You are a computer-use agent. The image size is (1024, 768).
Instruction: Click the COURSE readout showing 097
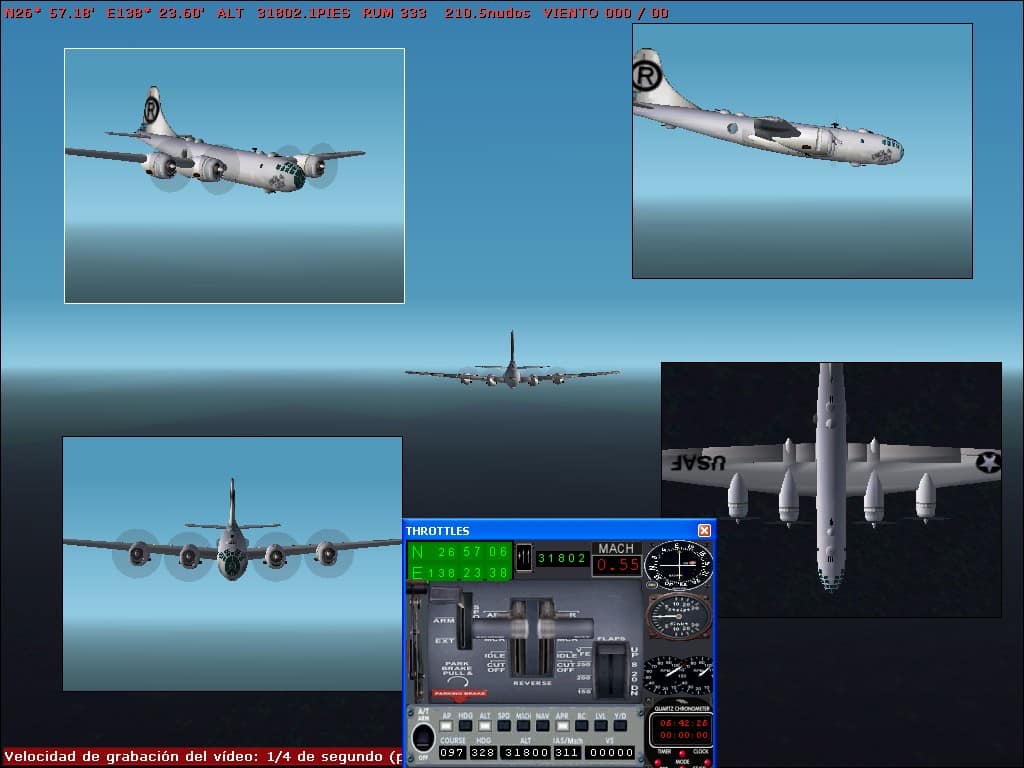click(452, 752)
